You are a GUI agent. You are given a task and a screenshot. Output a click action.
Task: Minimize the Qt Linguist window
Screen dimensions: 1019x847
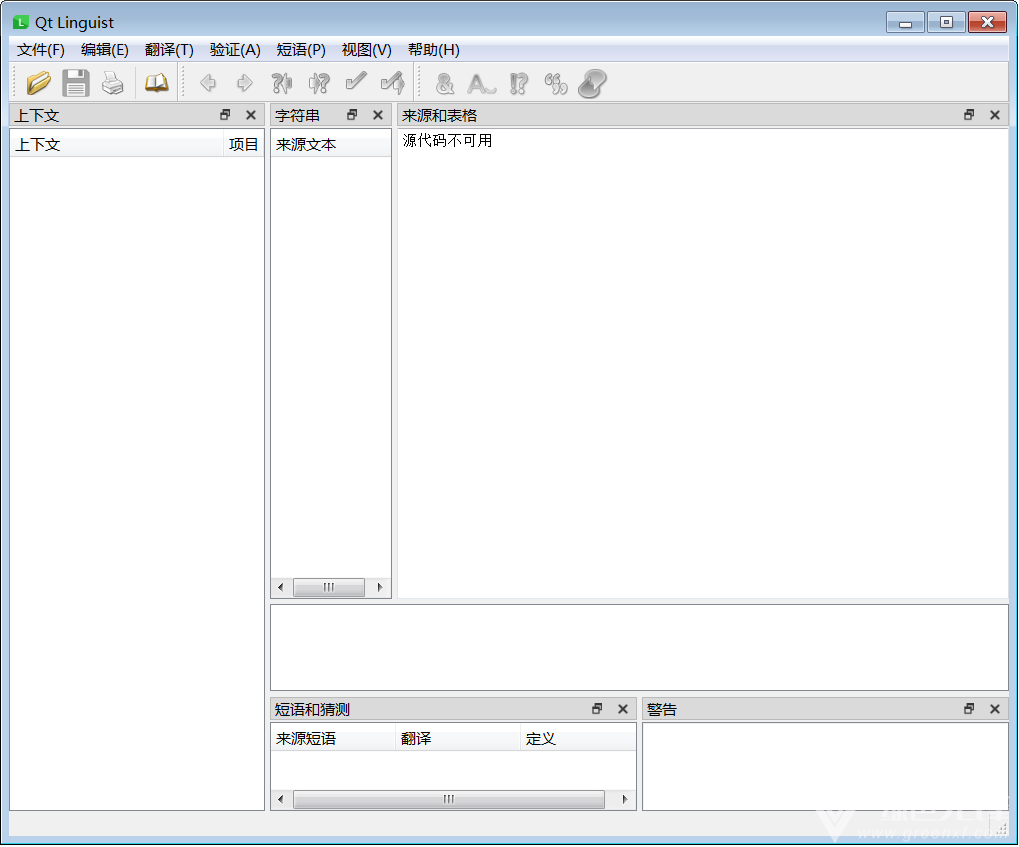pyautogui.click(x=905, y=23)
